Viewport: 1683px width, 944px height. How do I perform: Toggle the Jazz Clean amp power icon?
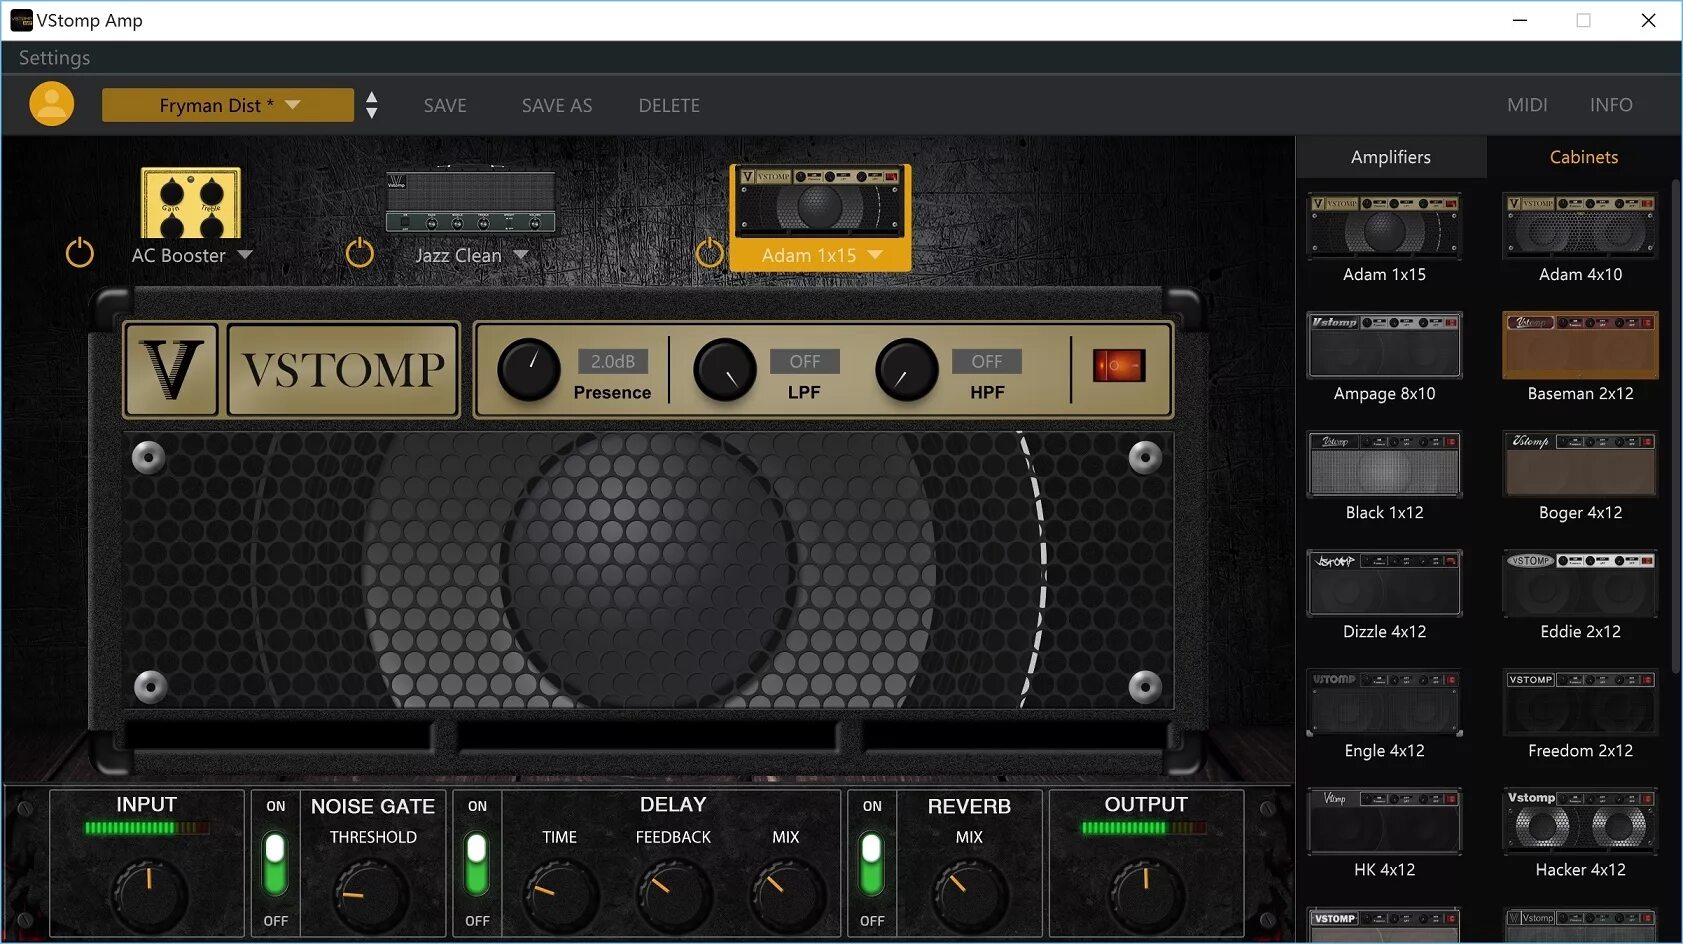tap(360, 253)
